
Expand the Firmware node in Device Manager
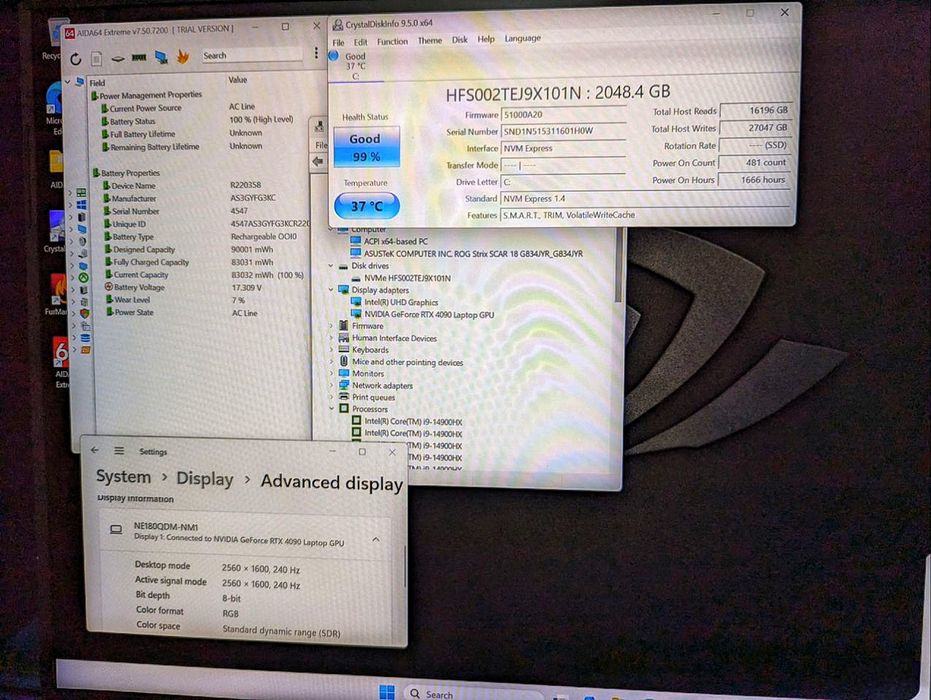(331, 326)
